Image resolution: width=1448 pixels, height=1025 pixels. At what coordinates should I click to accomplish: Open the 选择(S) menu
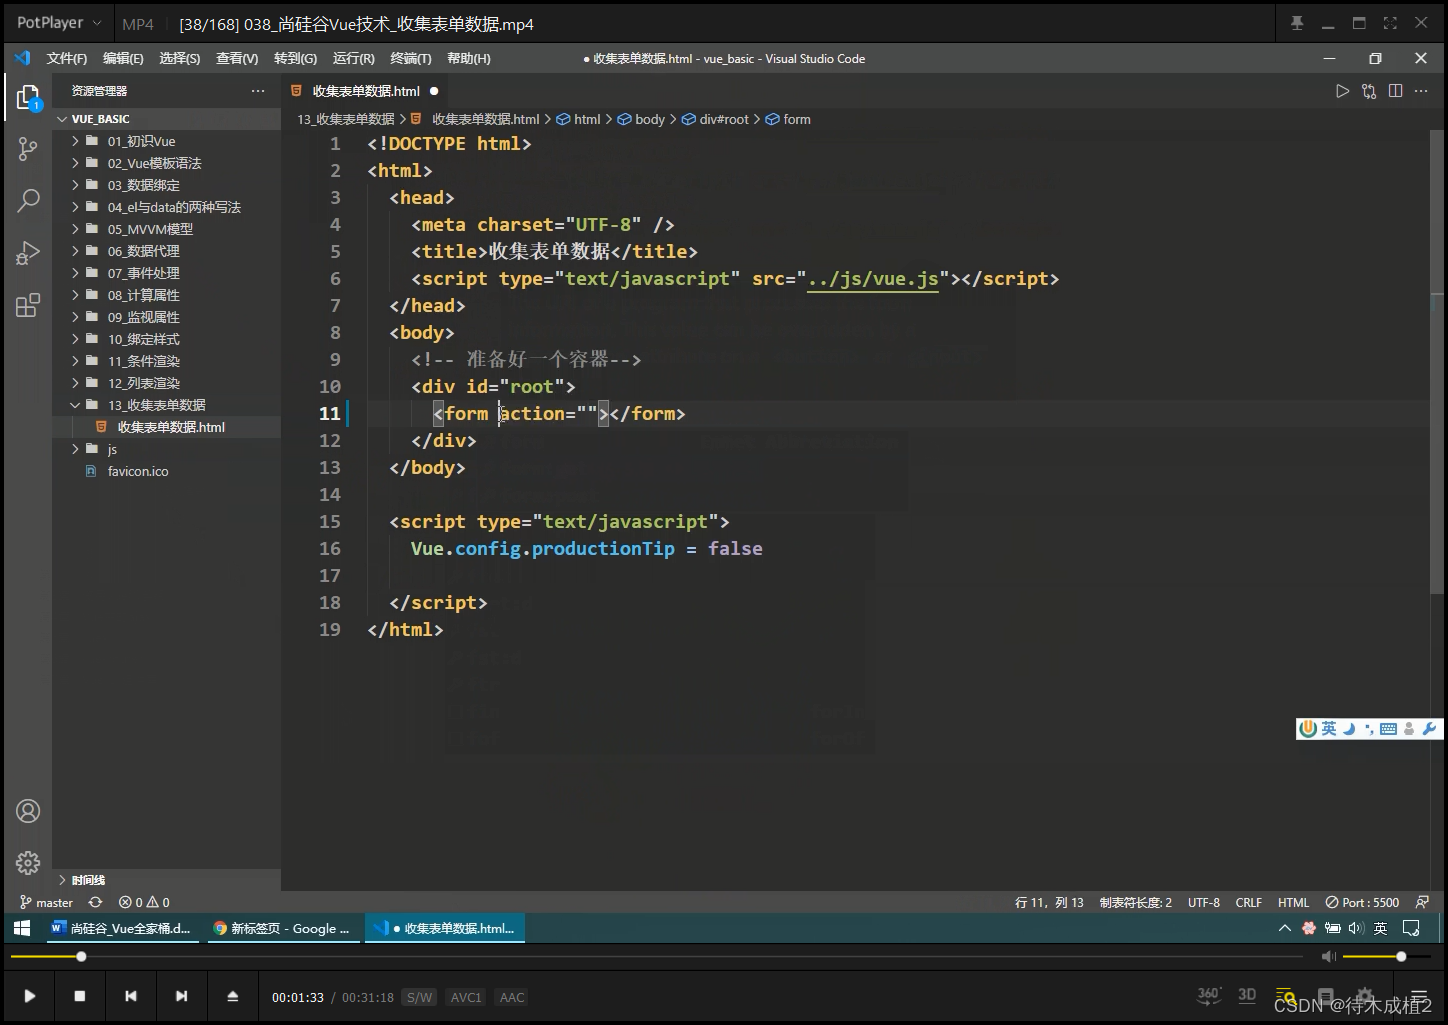pos(180,59)
